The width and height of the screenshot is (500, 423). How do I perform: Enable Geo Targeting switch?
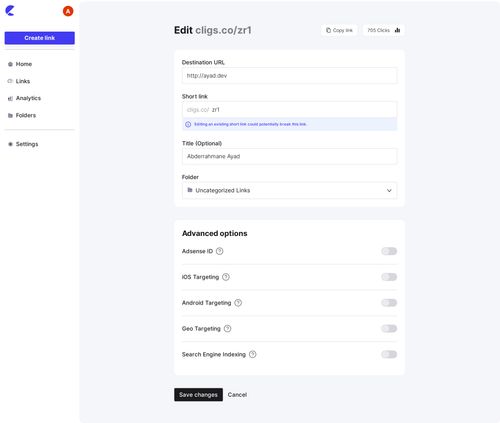tap(389, 329)
